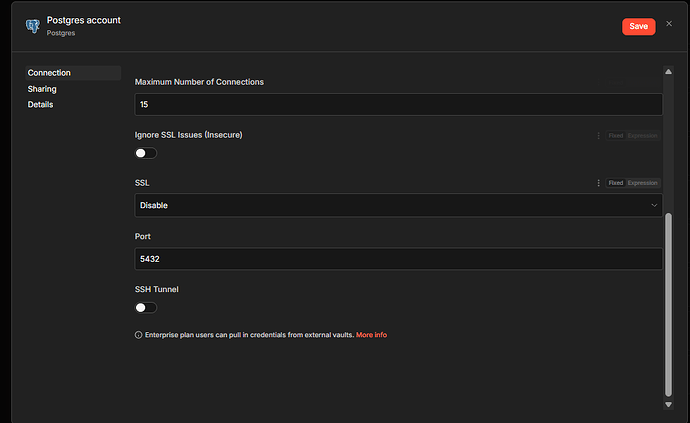
Task: Click the Port input field
Action: [x=398, y=258]
